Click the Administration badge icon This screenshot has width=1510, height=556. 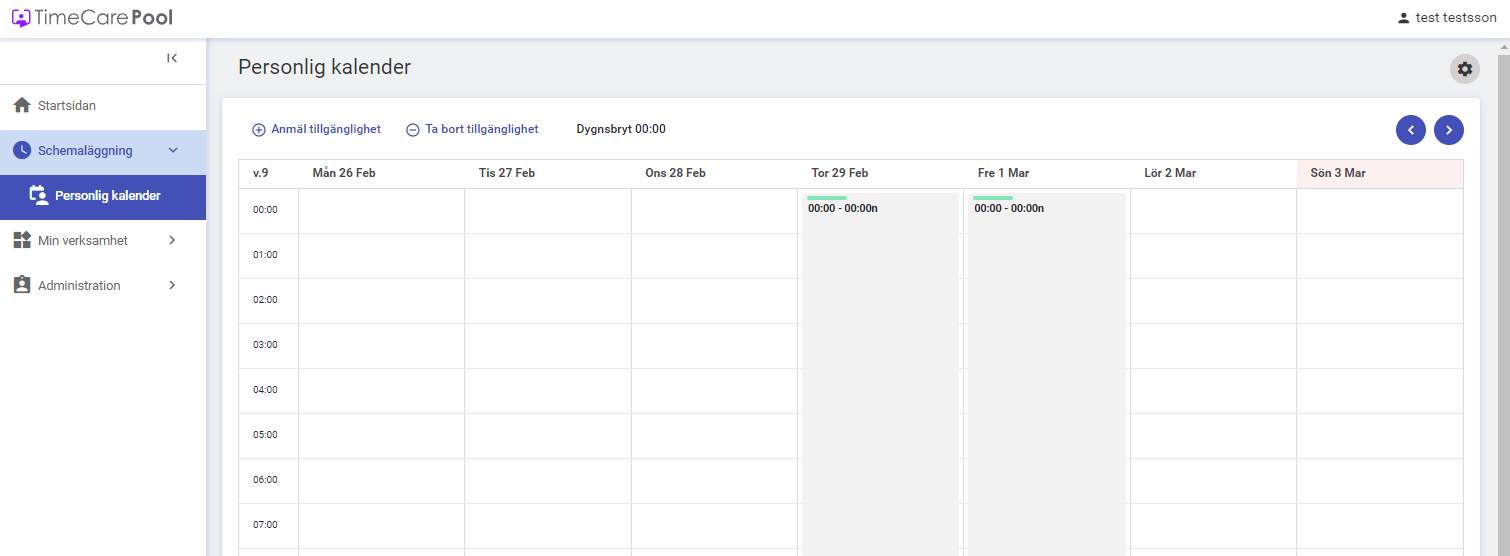click(x=22, y=285)
